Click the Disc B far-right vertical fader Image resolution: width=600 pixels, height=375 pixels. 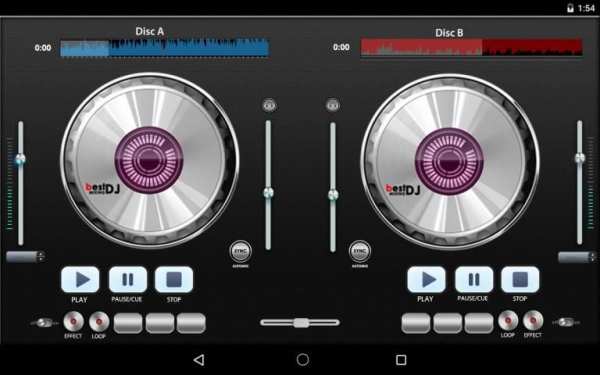(580, 182)
